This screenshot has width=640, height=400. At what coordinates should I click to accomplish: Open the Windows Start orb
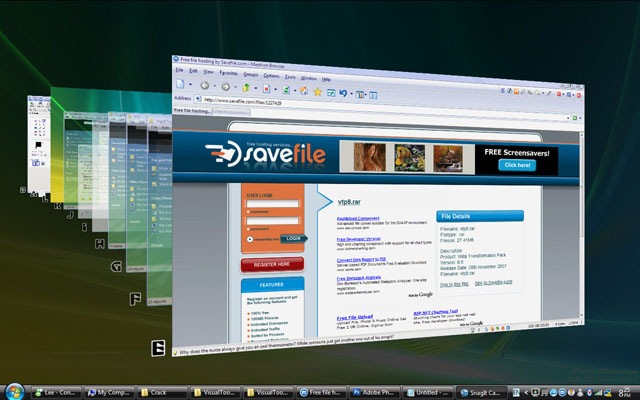click(15, 392)
